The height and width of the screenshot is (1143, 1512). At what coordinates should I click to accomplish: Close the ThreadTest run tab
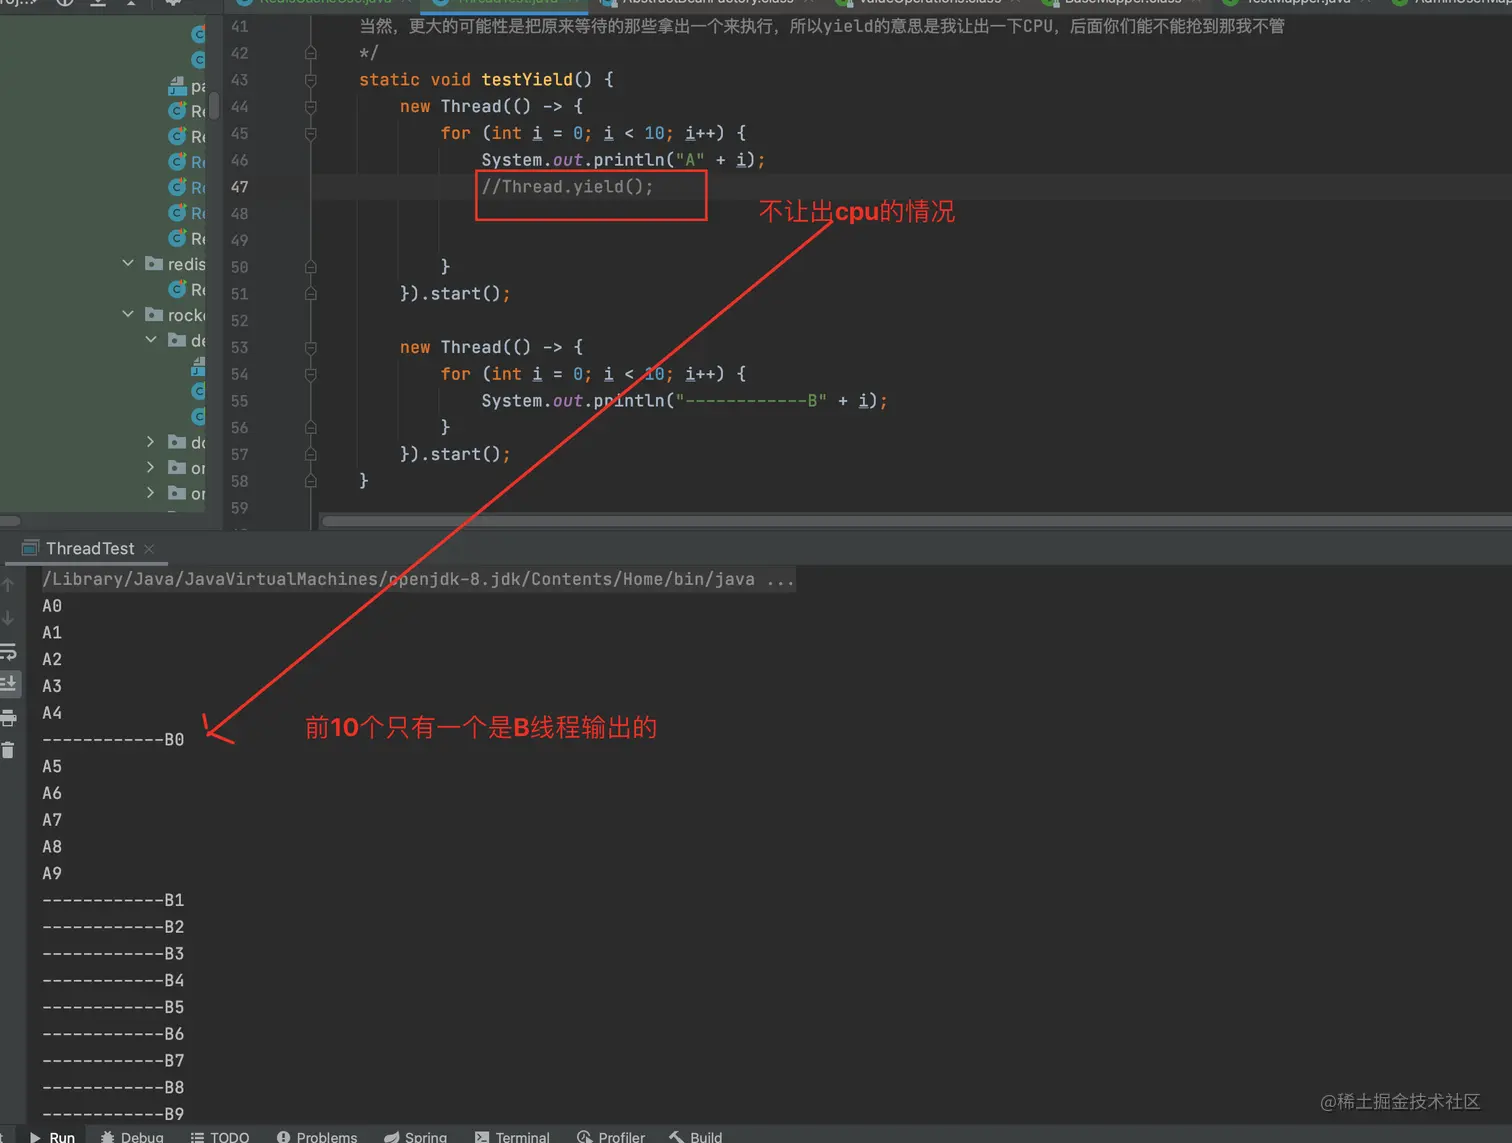(149, 549)
